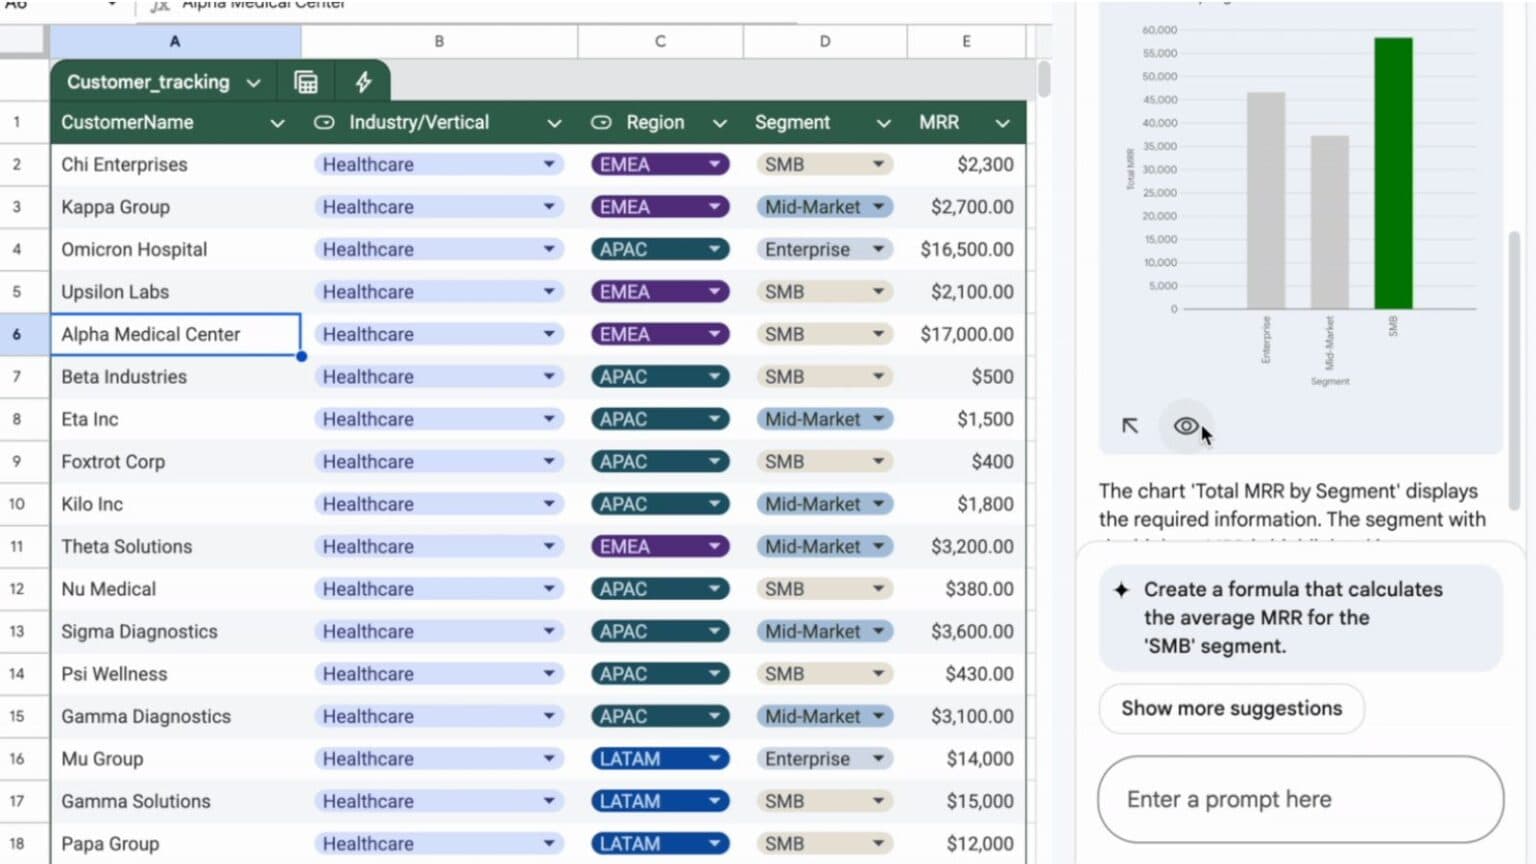The width and height of the screenshot is (1536, 864).
Task: Click the Show more suggestions button
Action: click(x=1231, y=708)
